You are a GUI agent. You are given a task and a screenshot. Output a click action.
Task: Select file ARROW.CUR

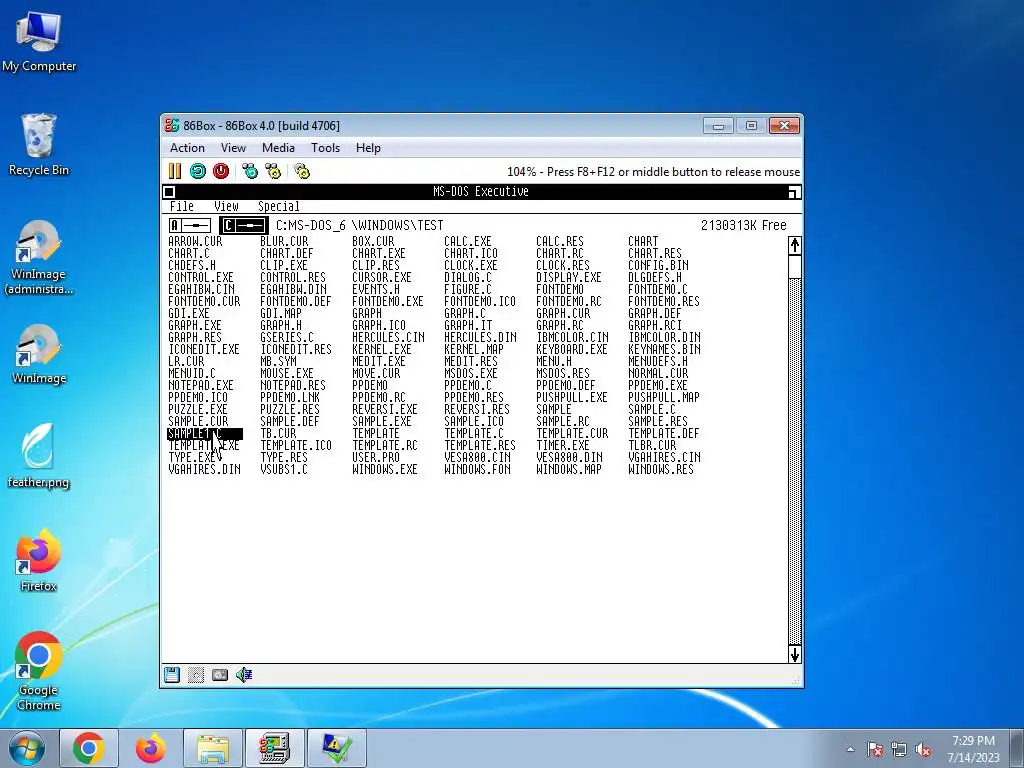[x=195, y=242]
